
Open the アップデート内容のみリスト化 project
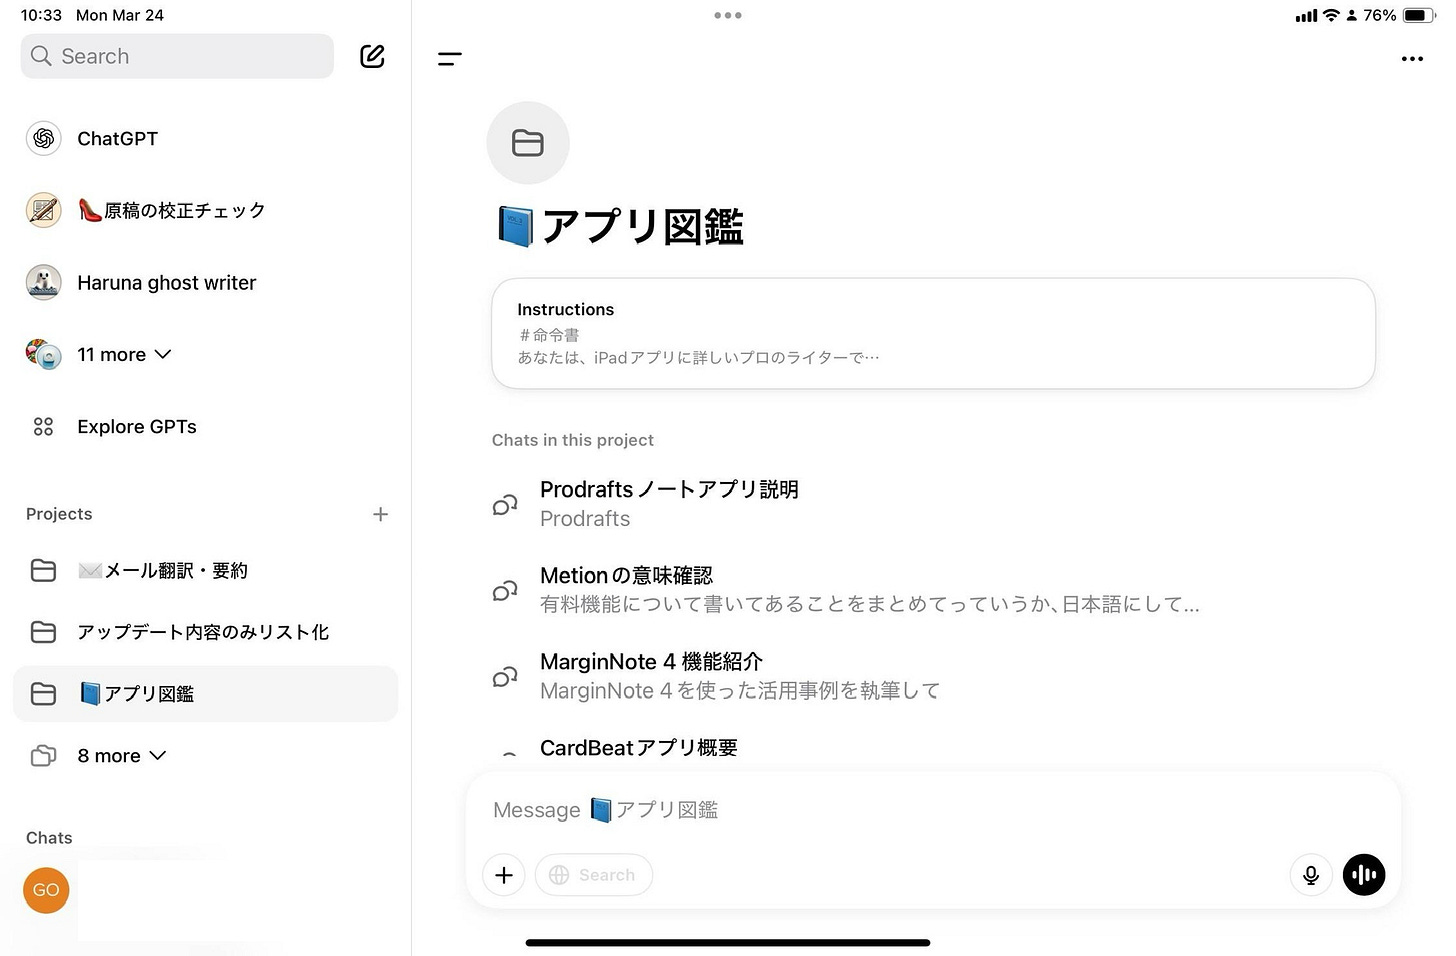pos(205,632)
